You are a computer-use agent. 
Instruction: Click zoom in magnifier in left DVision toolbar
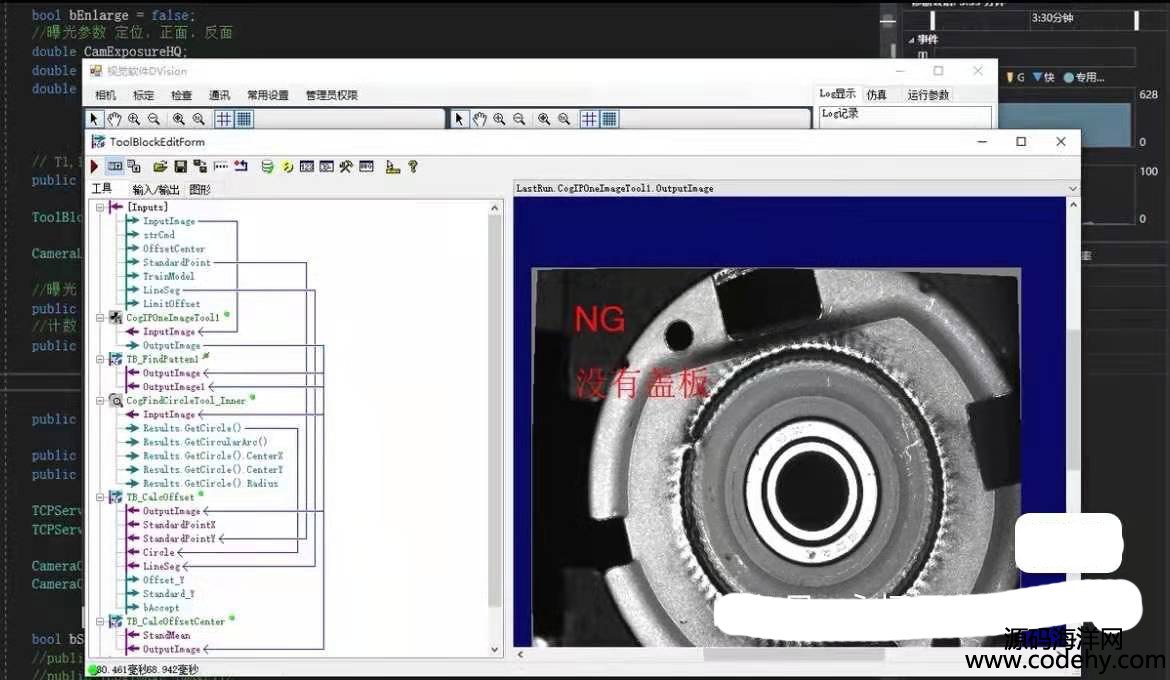click(134, 119)
